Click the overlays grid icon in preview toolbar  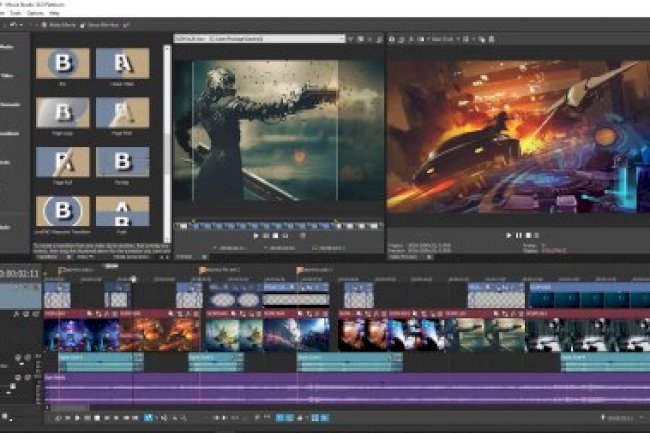click(x=466, y=39)
